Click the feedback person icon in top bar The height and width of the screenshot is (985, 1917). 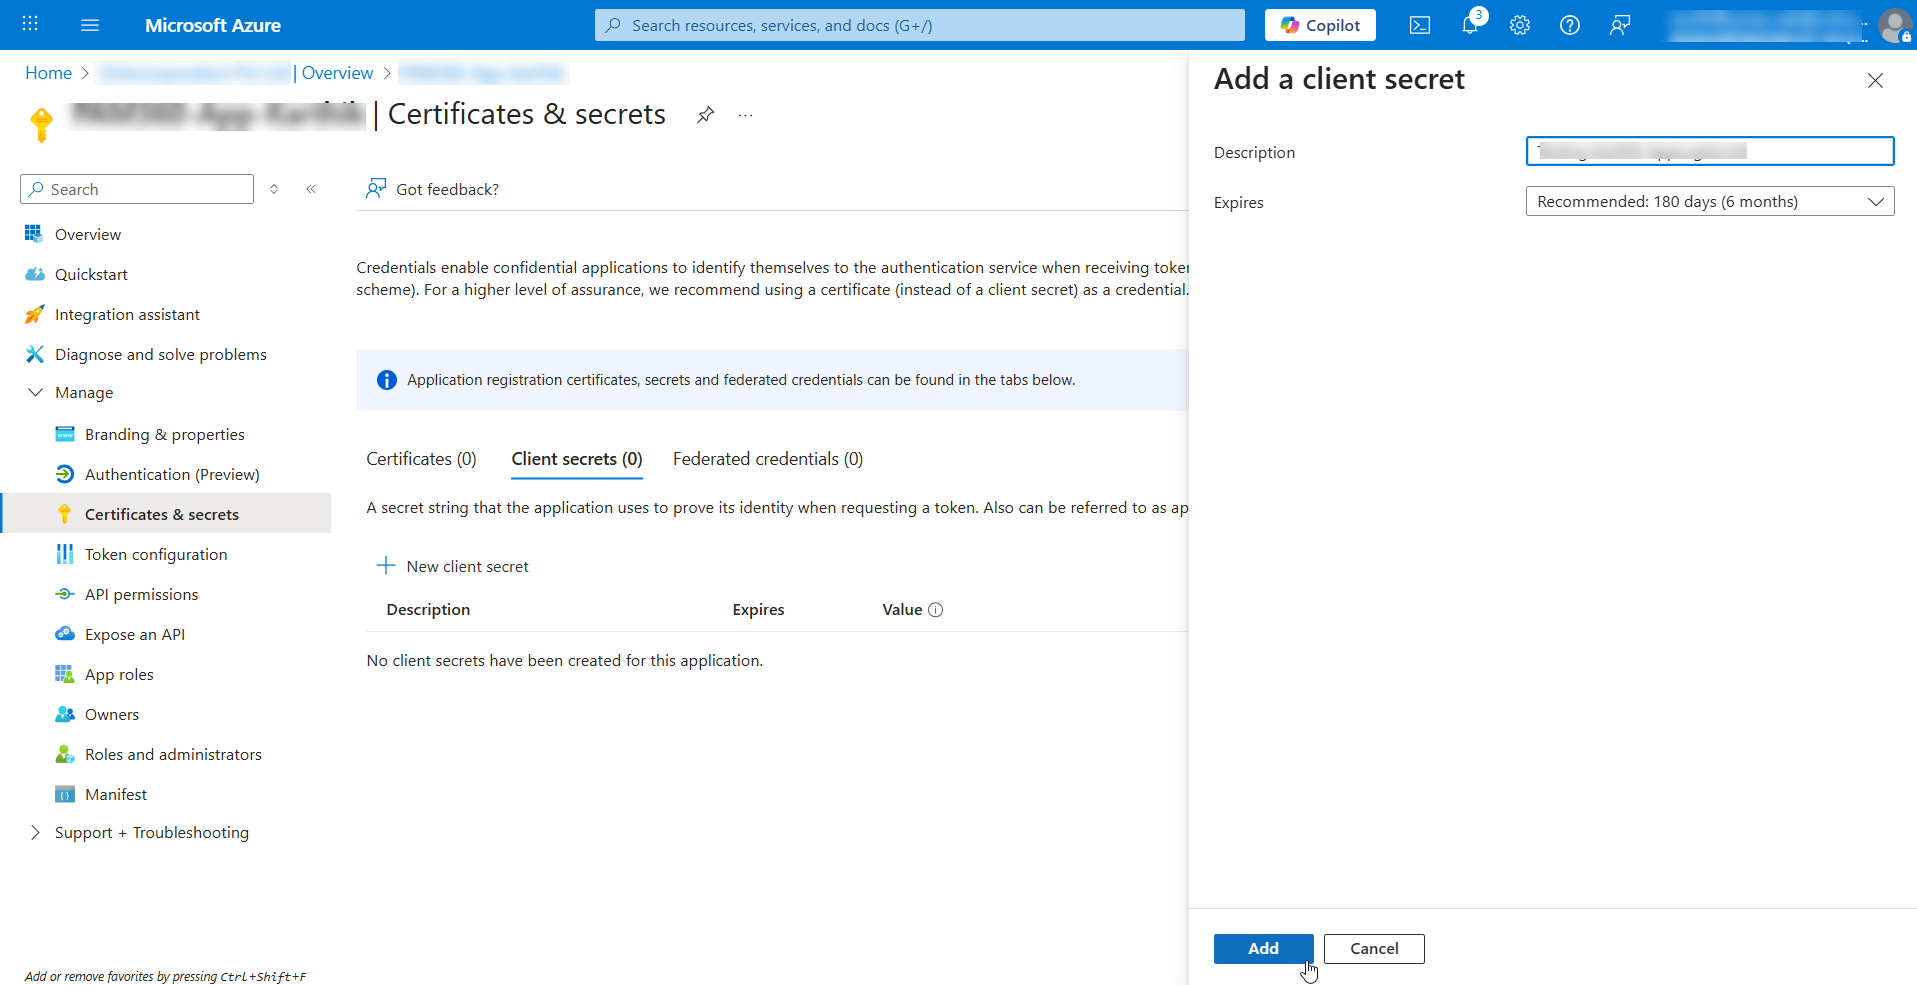click(x=1620, y=25)
